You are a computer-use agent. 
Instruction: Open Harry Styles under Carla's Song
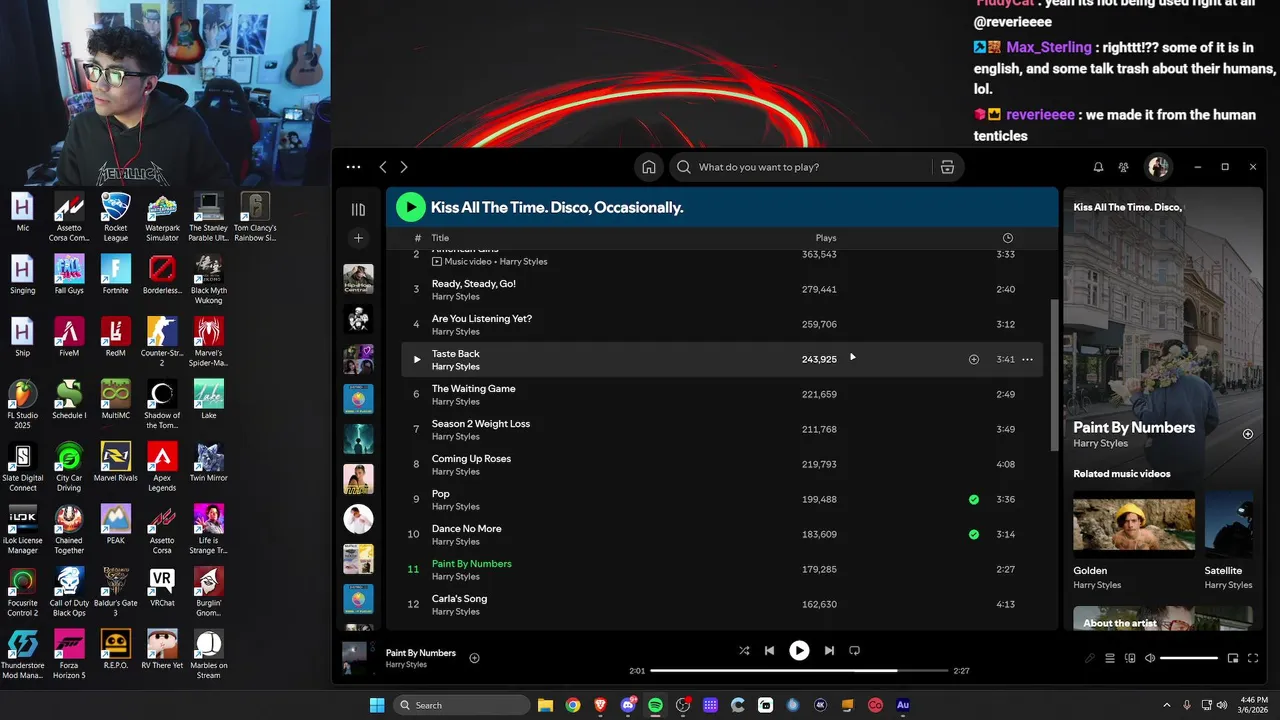(456, 611)
